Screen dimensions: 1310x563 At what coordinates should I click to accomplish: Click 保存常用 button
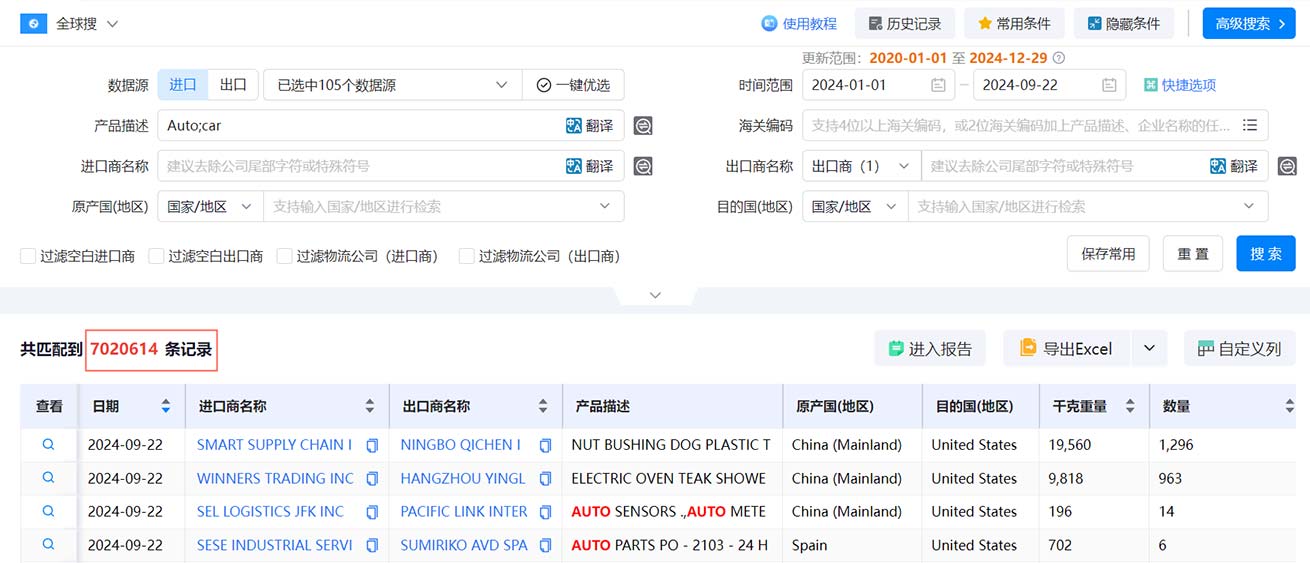1108,254
